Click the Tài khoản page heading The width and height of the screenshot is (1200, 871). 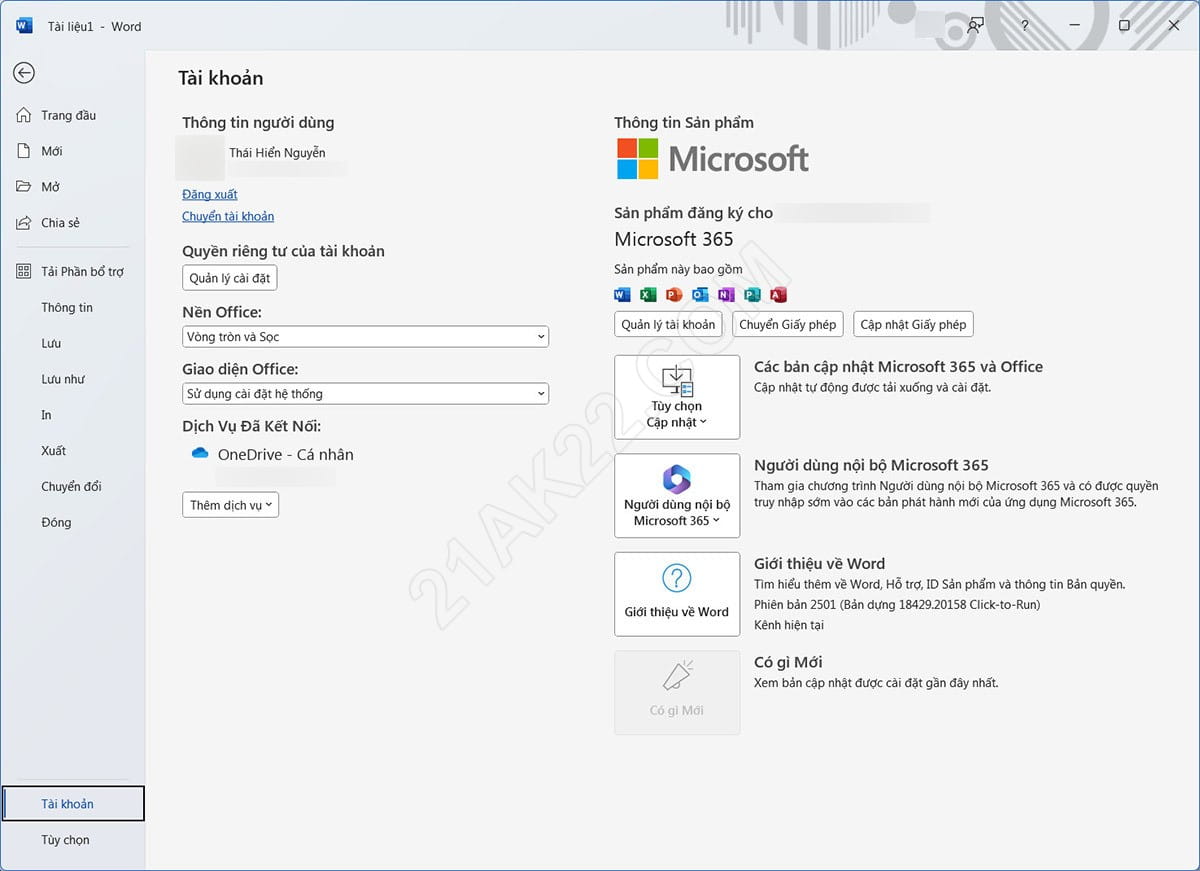221,78
